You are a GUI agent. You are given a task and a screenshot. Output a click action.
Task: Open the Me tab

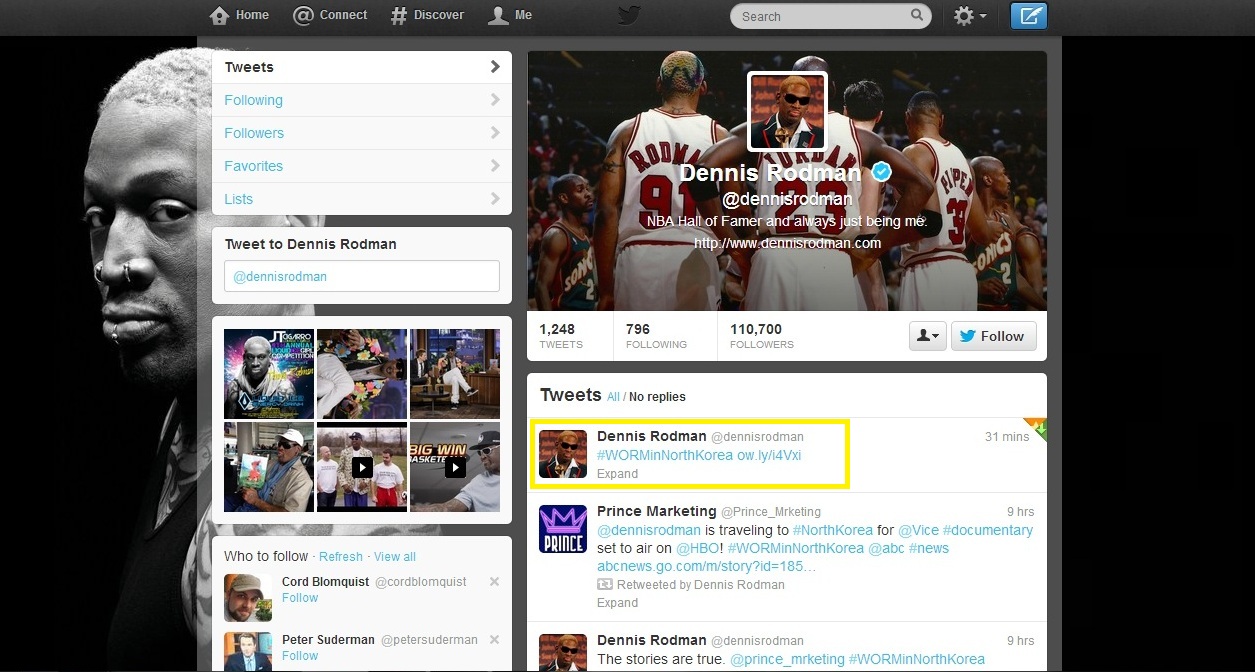(510, 16)
